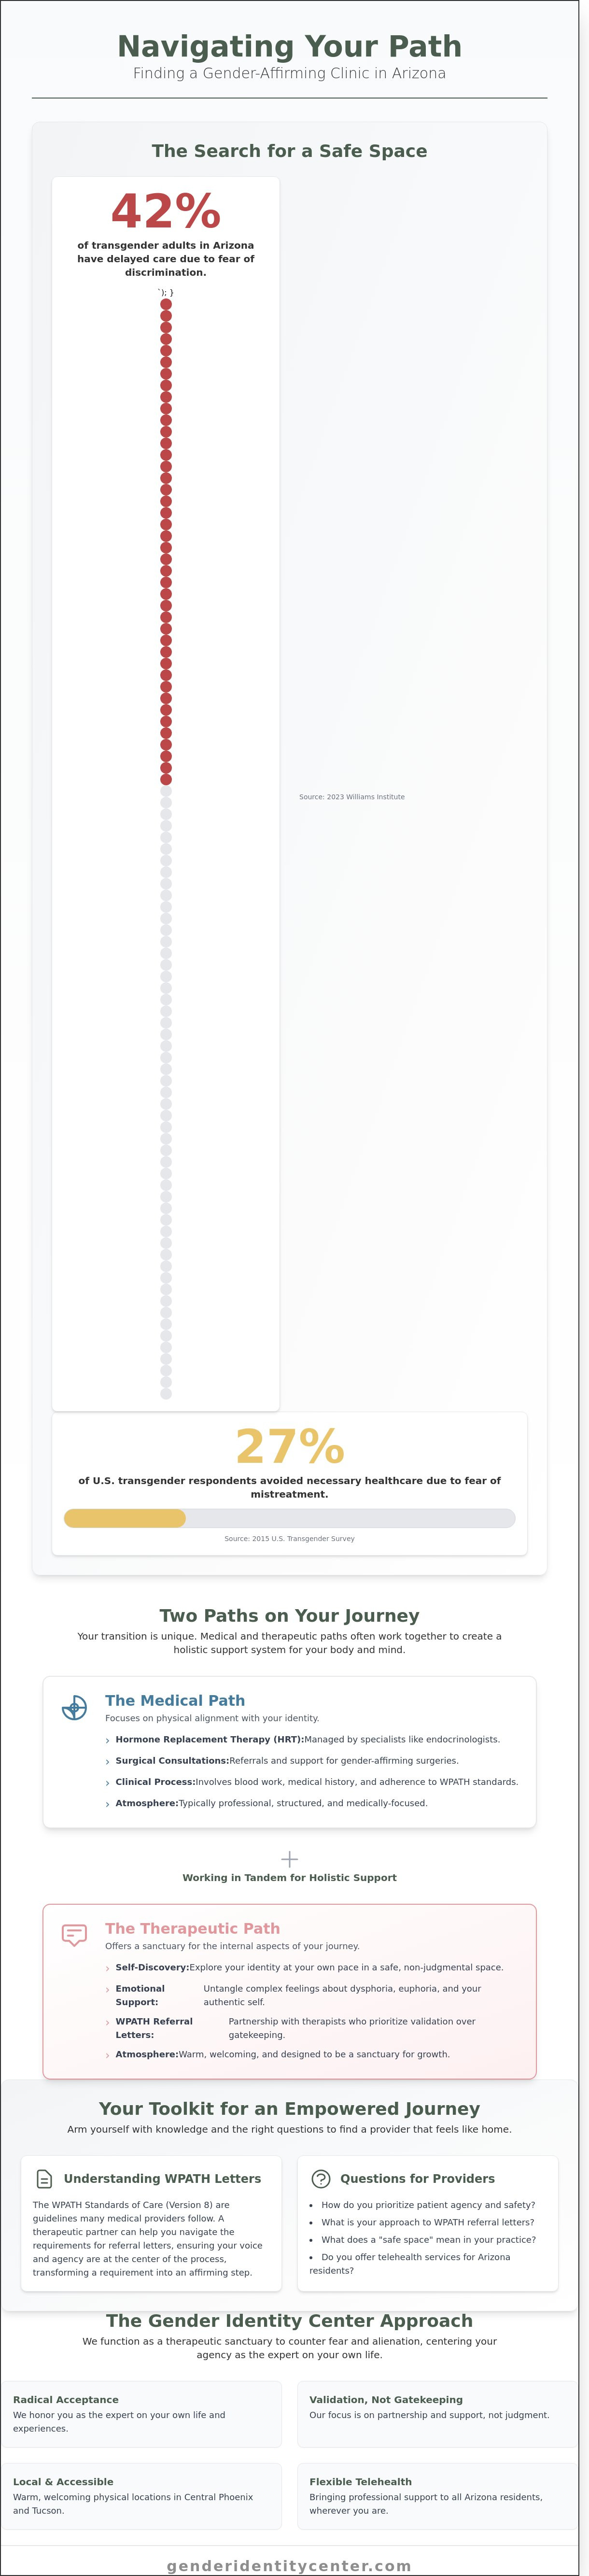Click the chevron beside Emotional Support
This screenshot has height=2576, width=589.
click(108, 1989)
